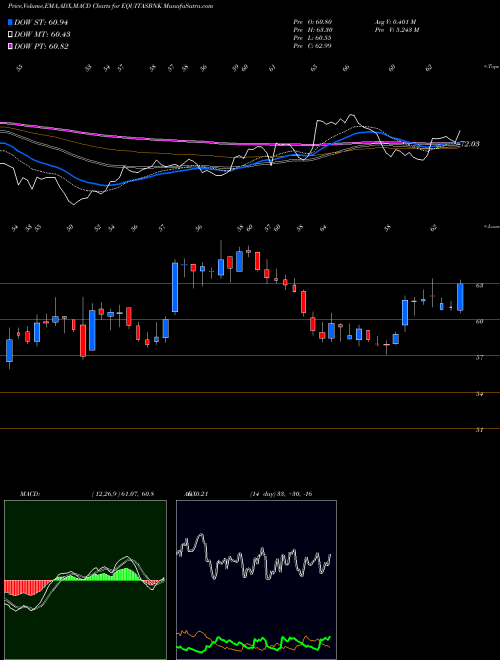Screen dimensions: 500x660
Task: Select the 'DOW PT: 60.82' legend label
Action: 41,46
